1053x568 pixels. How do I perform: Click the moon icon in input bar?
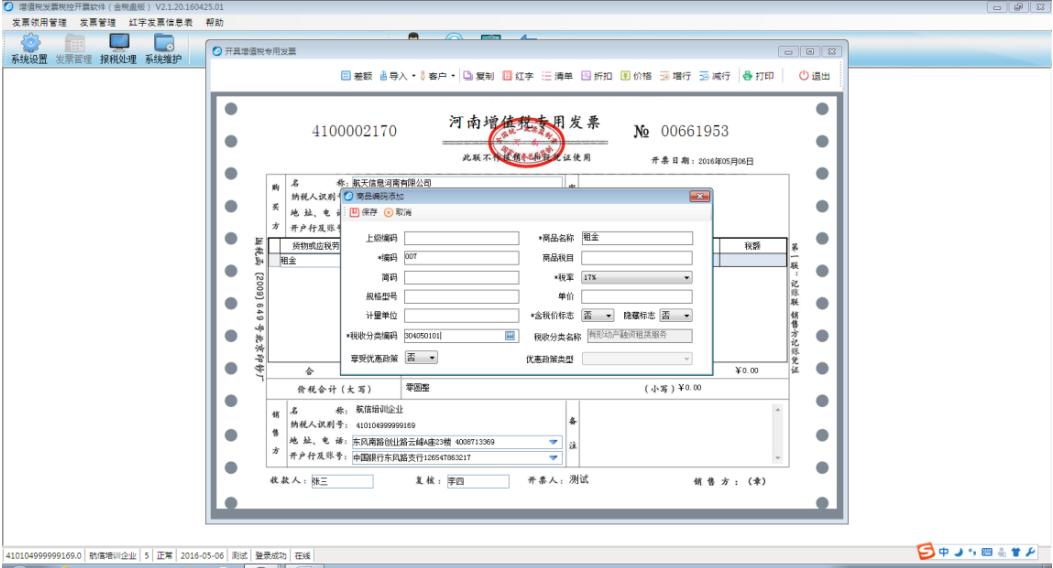point(958,552)
